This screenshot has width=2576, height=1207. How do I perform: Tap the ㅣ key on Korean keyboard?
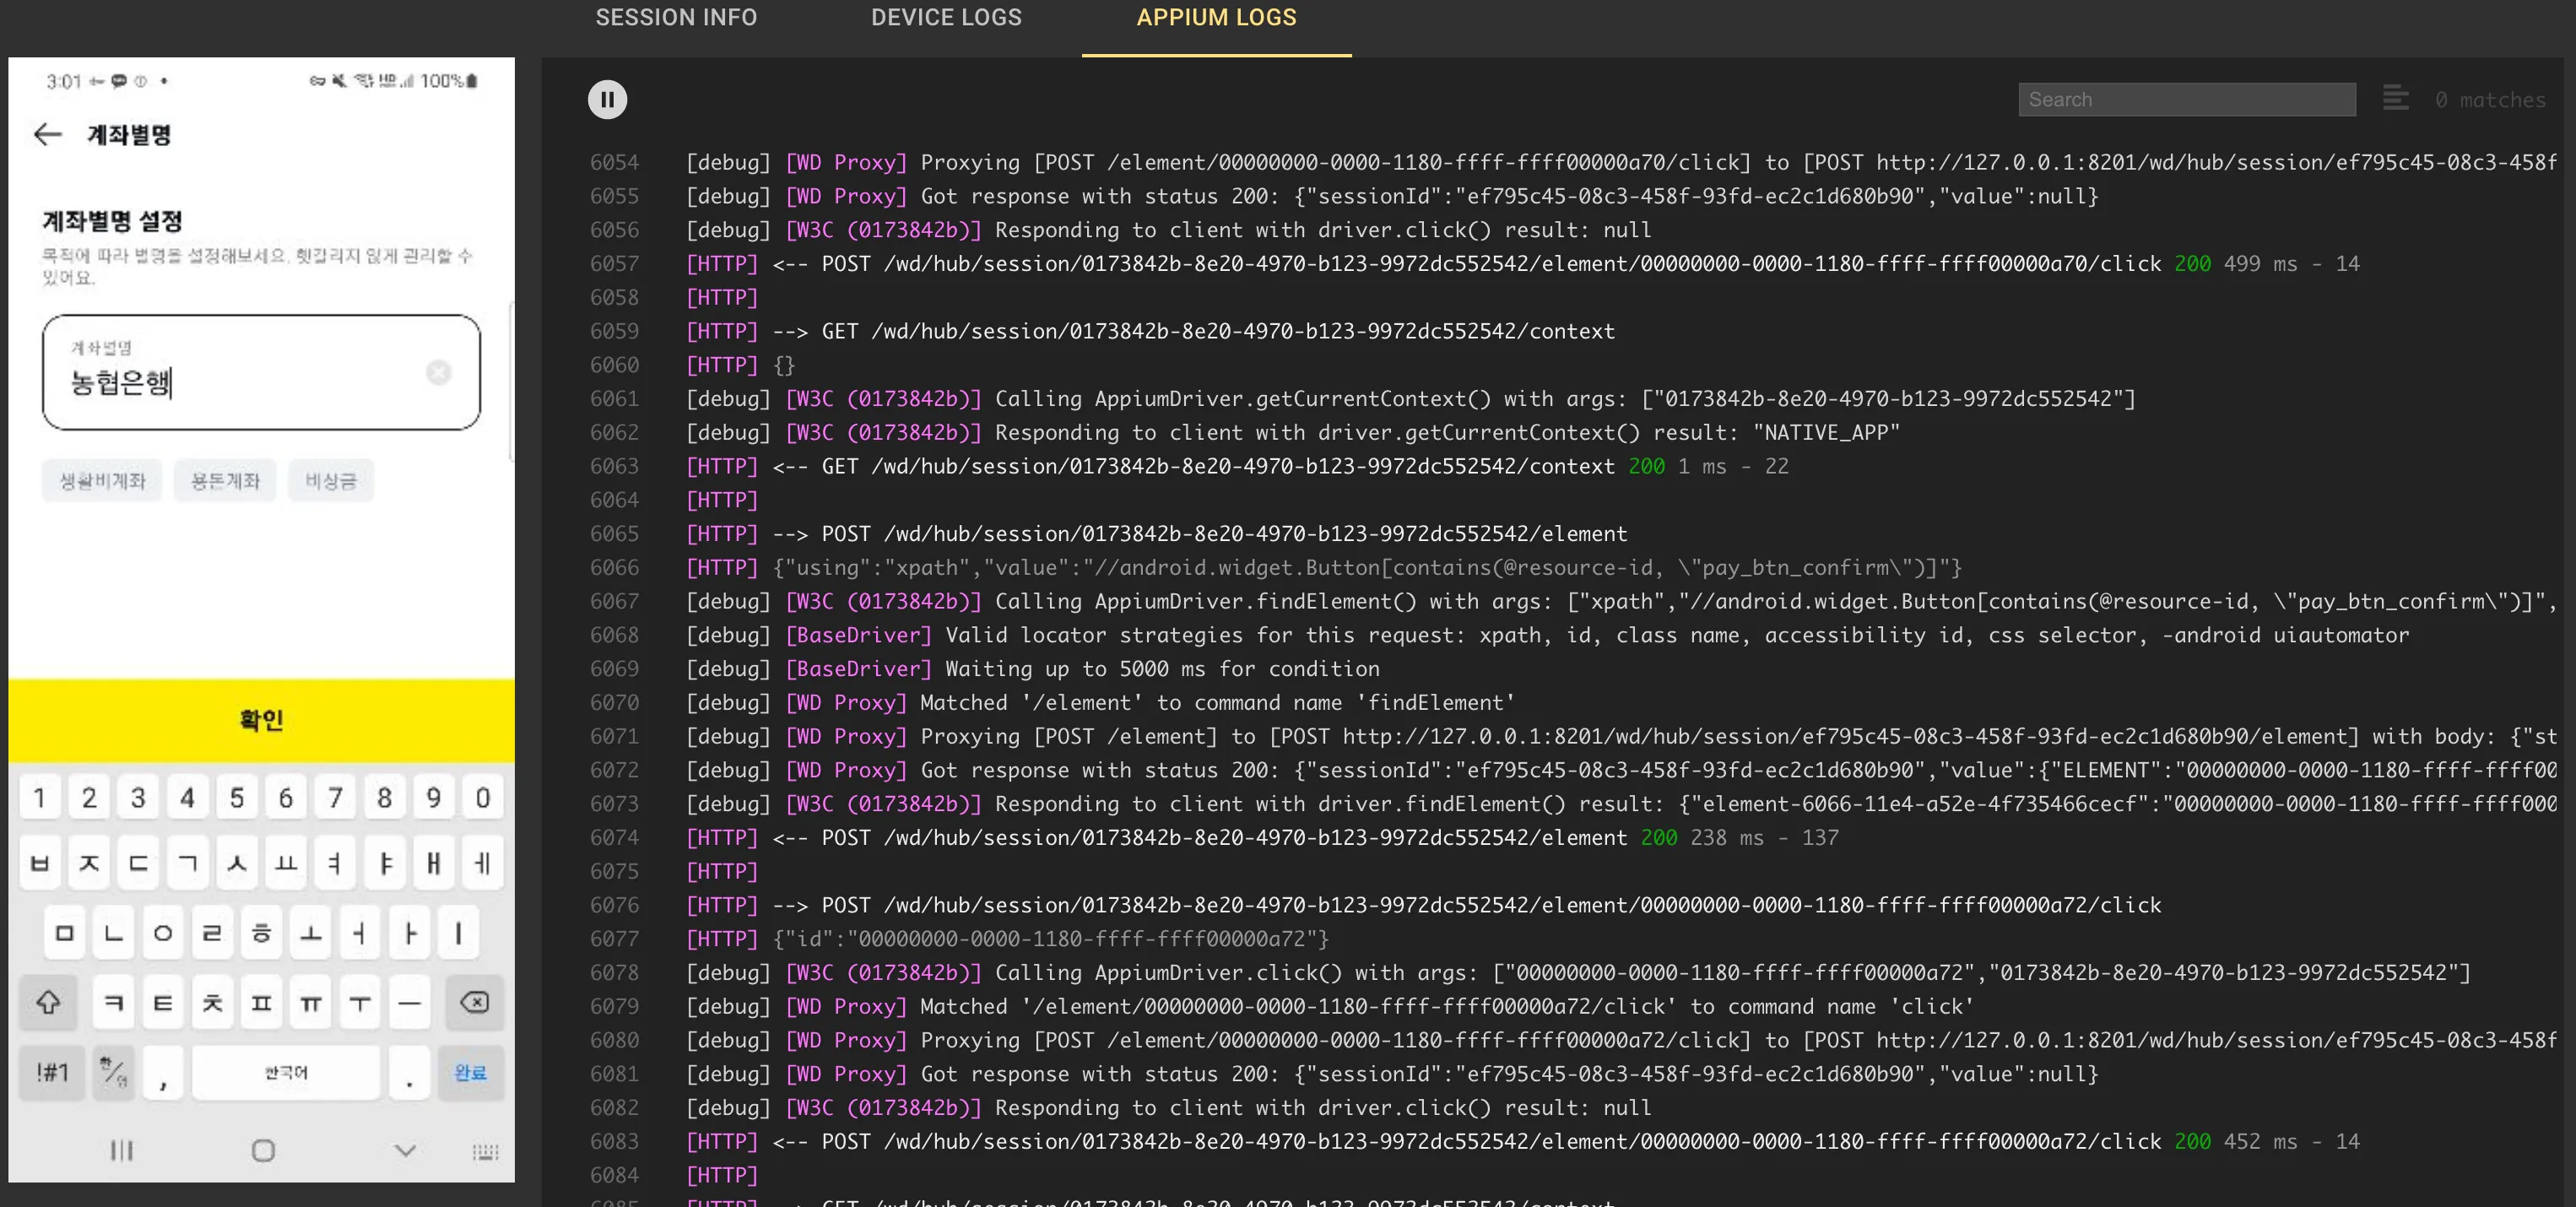coord(458,933)
